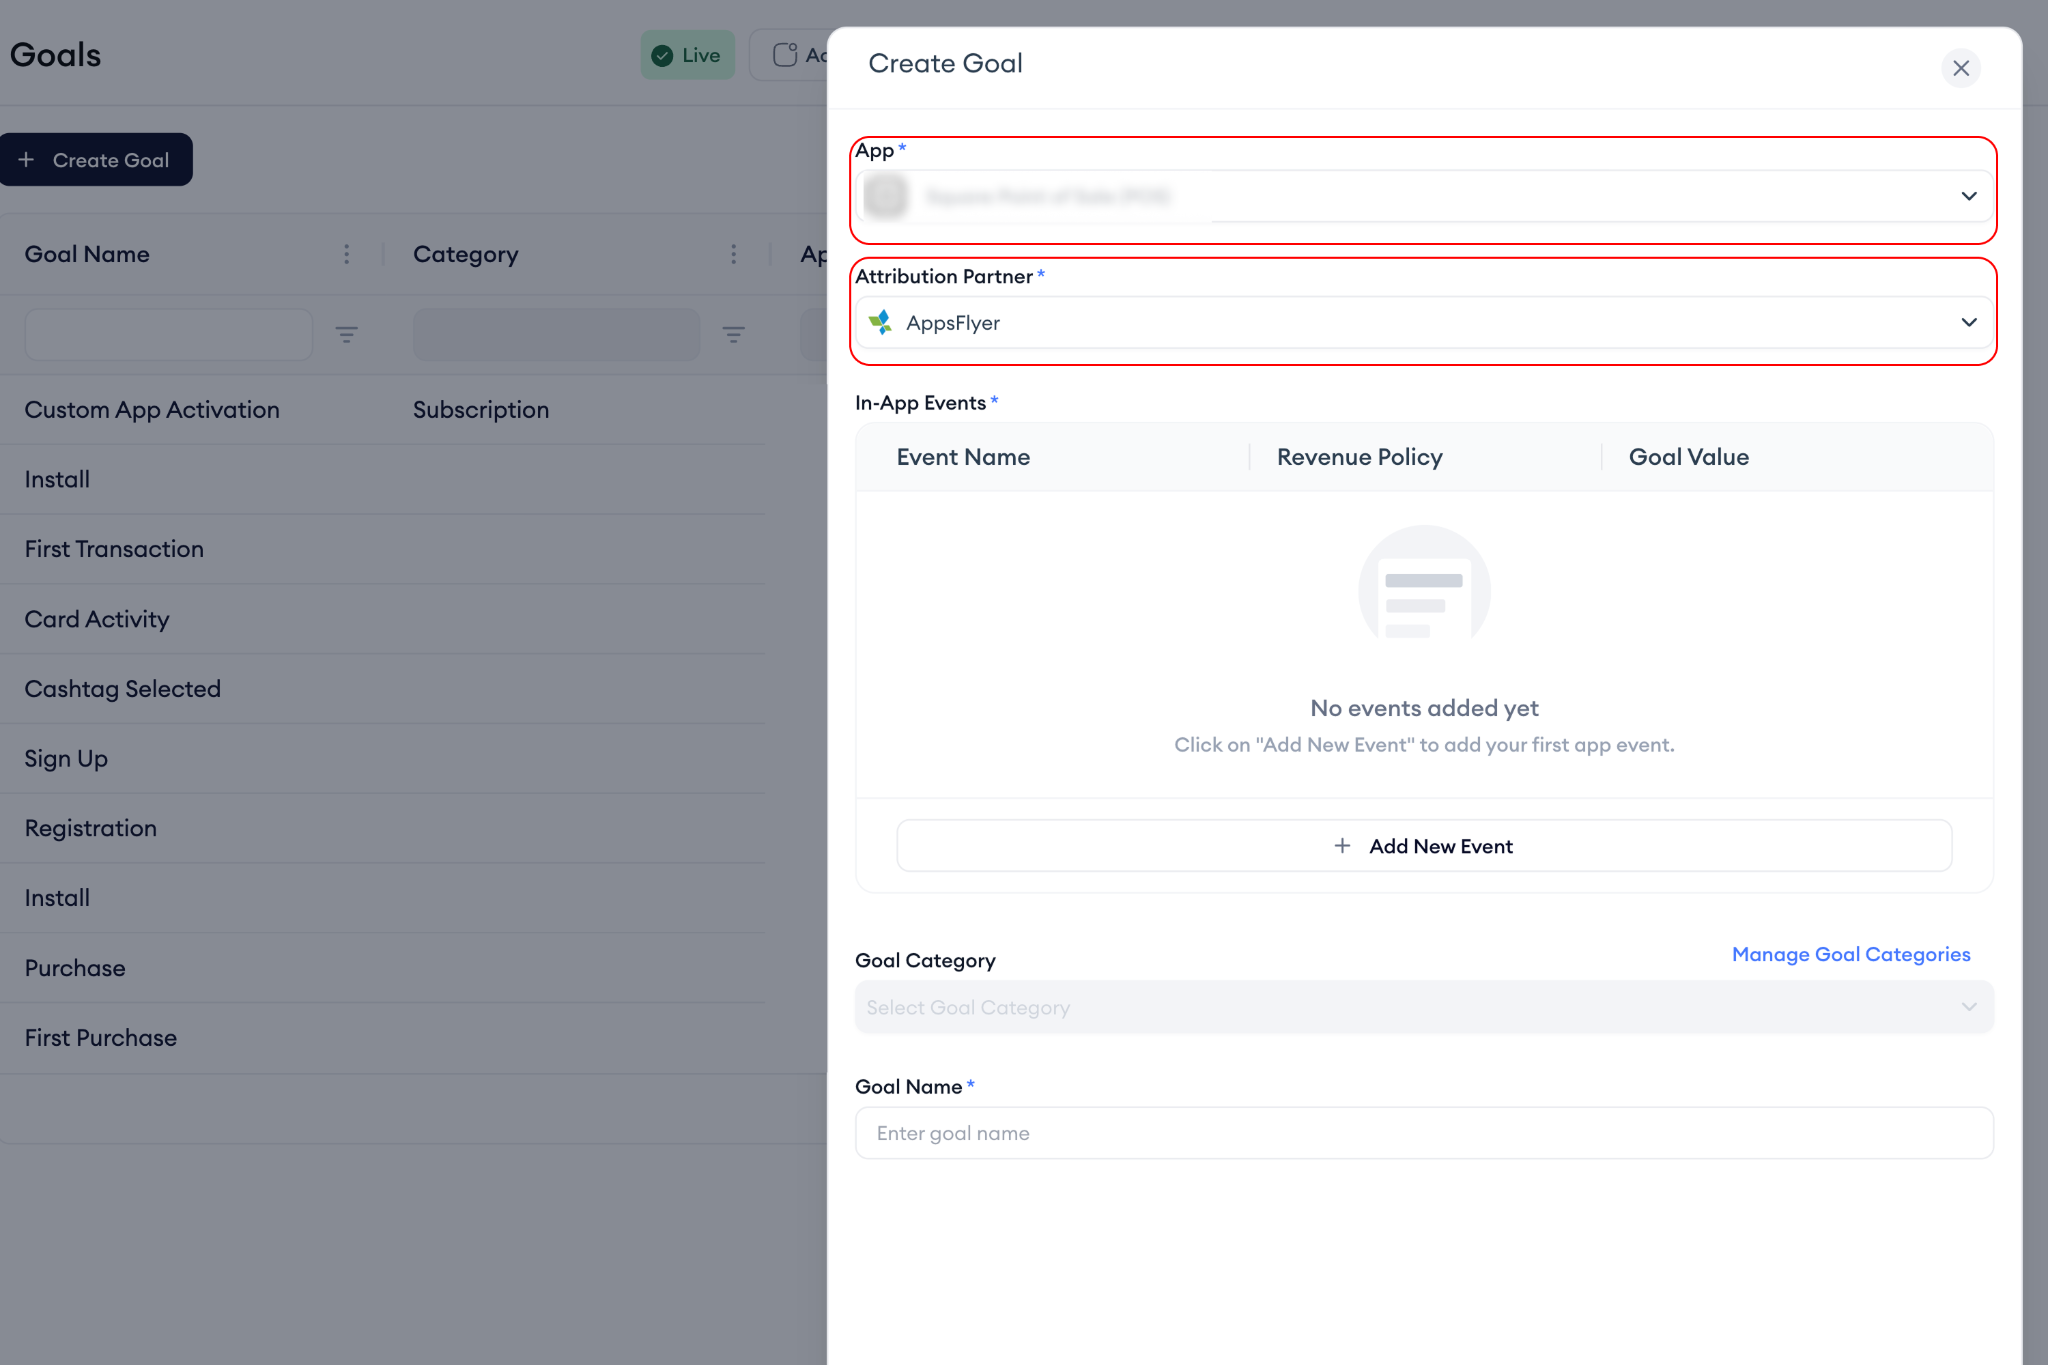The width and height of the screenshot is (2048, 1365).
Task: Focus the Enter goal name field
Action: [x=1423, y=1133]
